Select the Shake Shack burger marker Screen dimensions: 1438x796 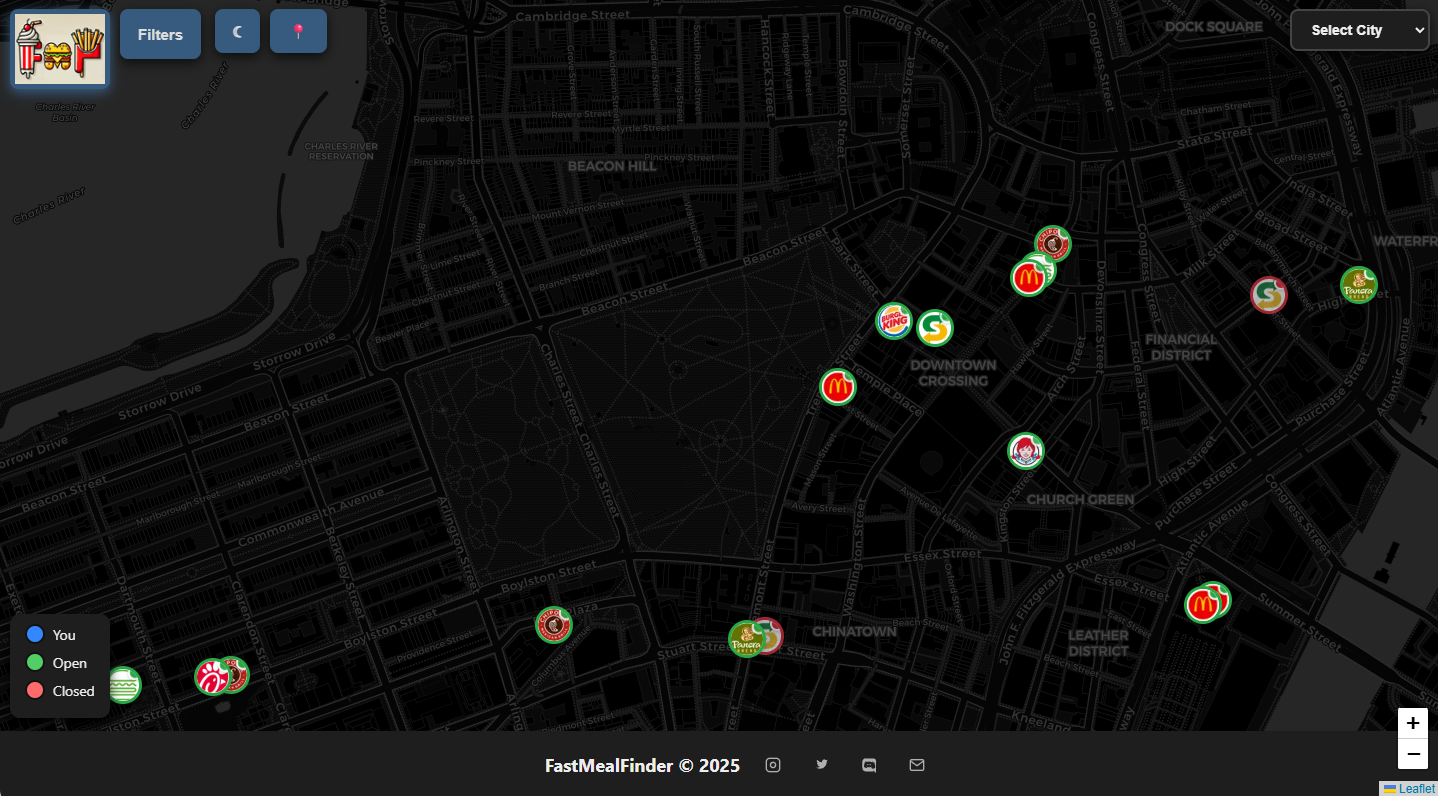(x=125, y=685)
